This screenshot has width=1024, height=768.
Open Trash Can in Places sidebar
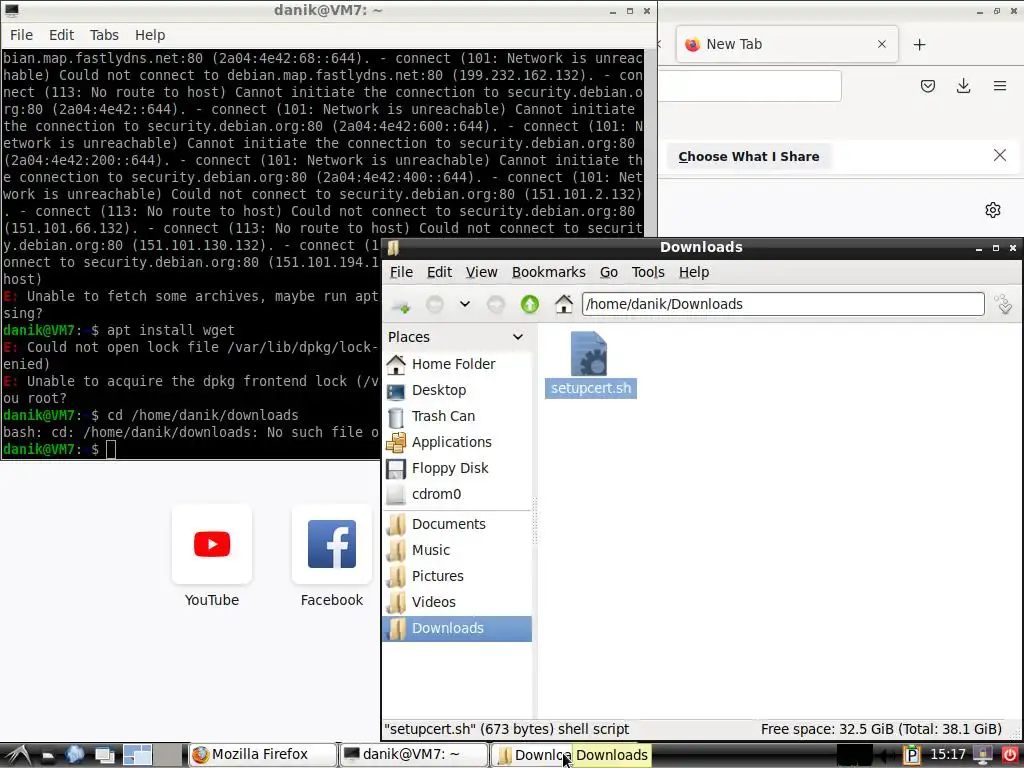(457, 417)
